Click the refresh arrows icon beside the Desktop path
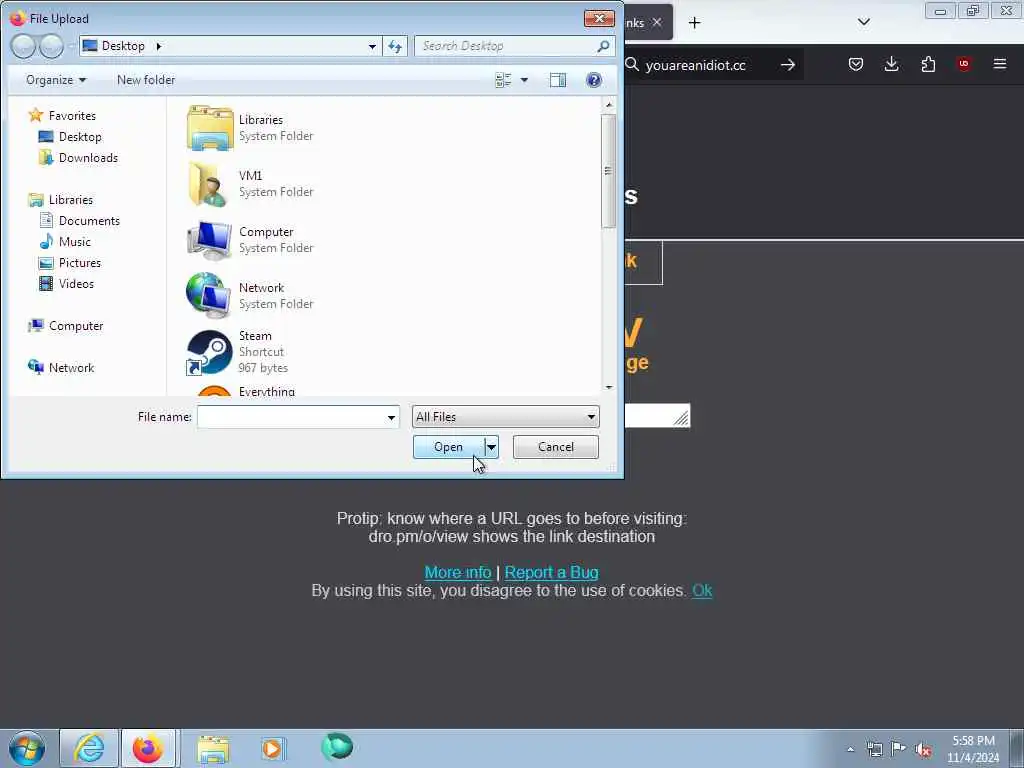Image resolution: width=1024 pixels, height=768 pixels. coord(395,46)
